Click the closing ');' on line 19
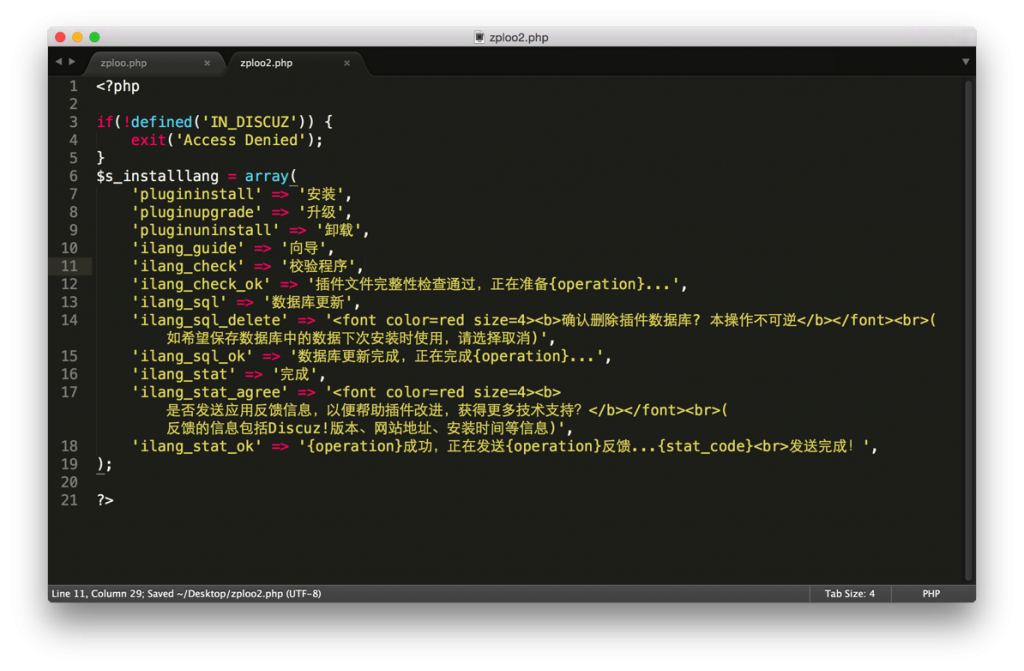 104,465
